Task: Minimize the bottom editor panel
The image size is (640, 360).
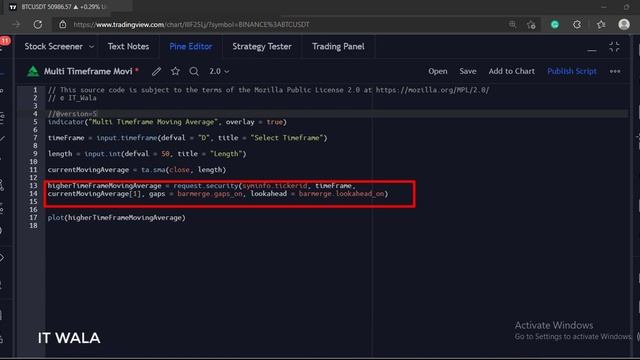Action: (591, 49)
